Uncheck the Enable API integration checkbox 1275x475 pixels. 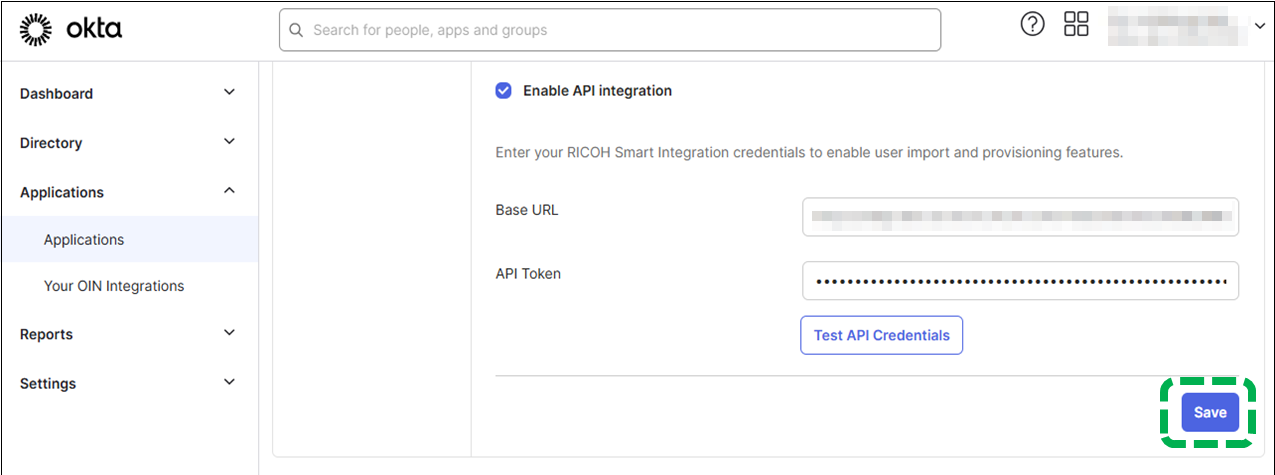click(504, 91)
